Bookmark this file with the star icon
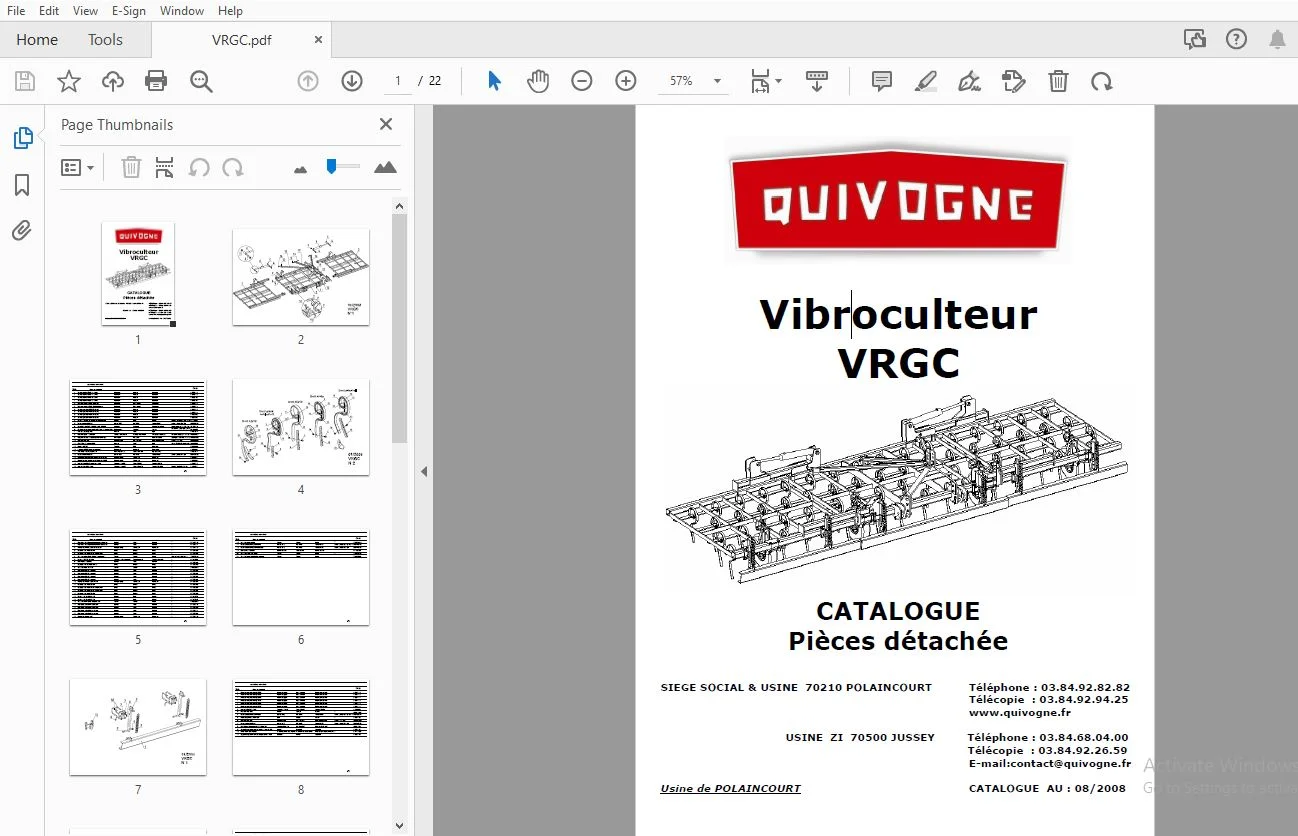 pyautogui.click(x=69, y=81)
